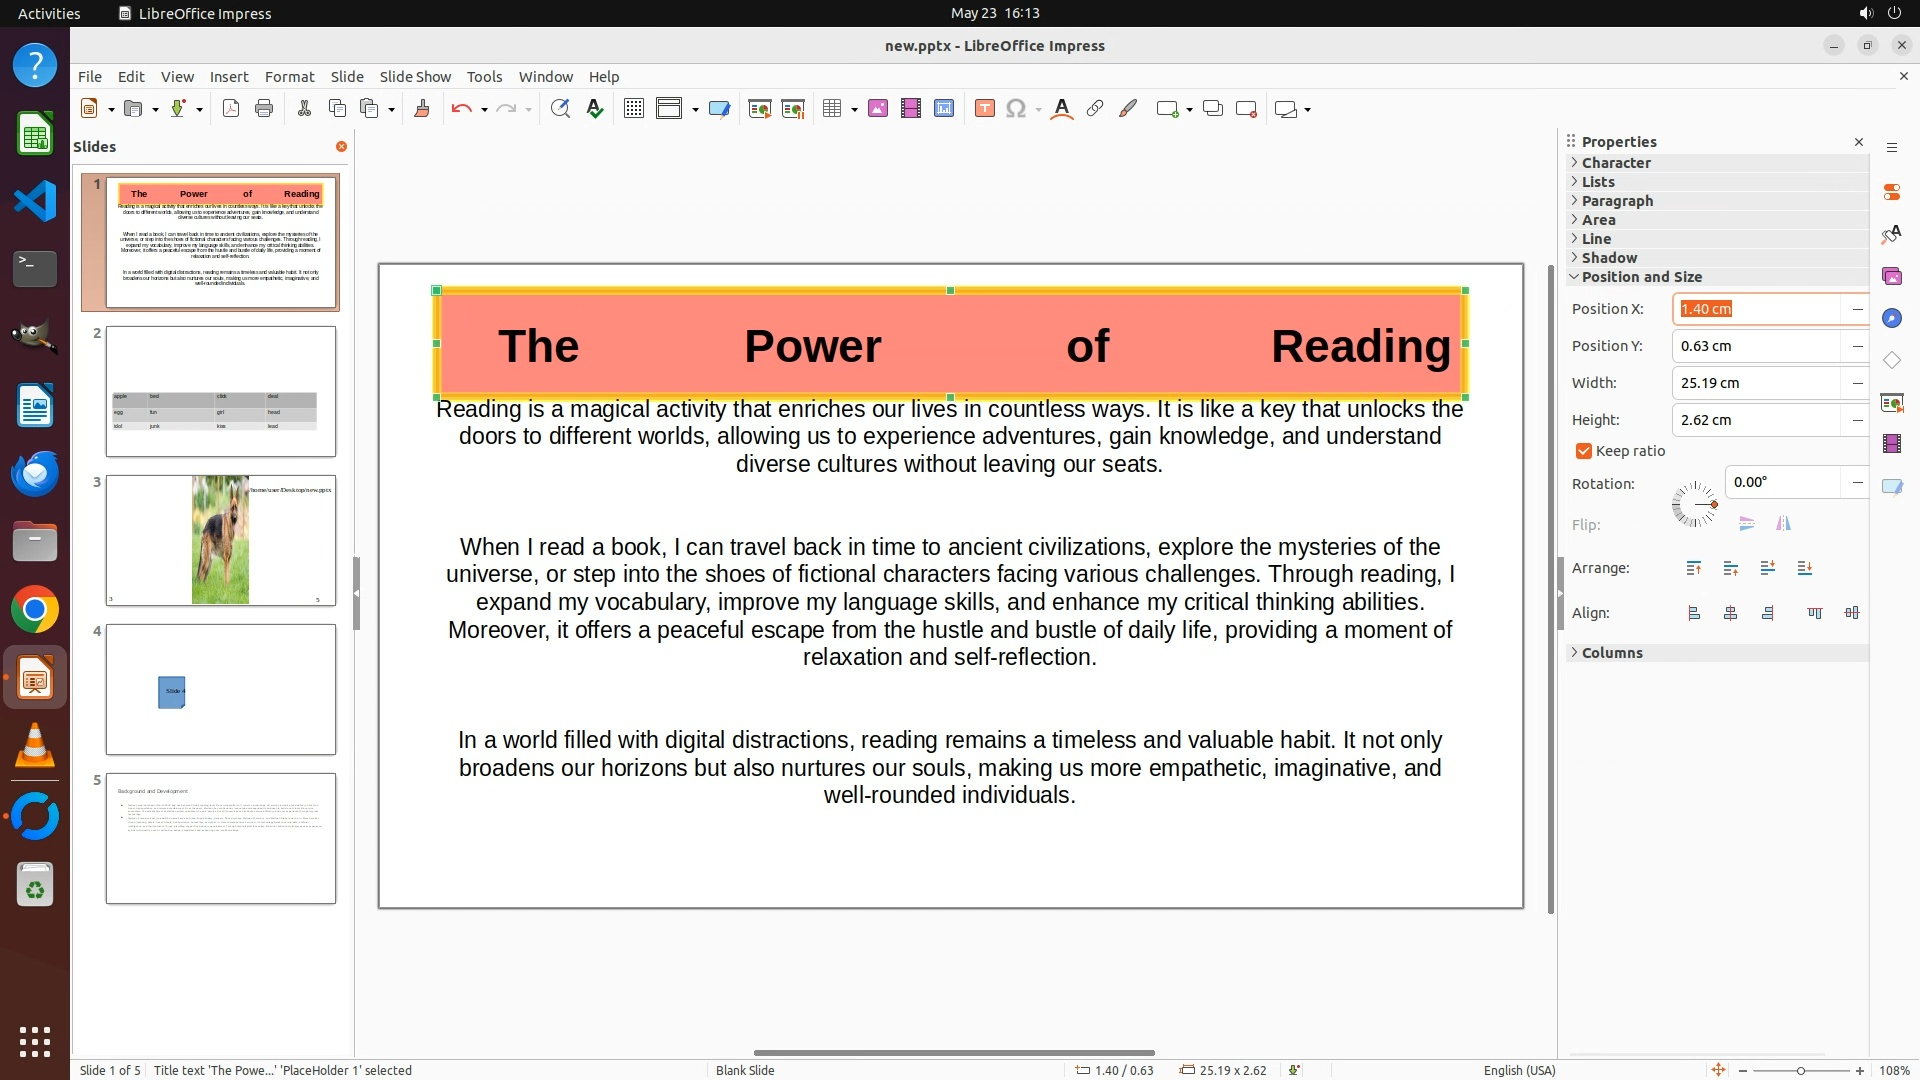Click the Insert Text Box icon

(984, 109)
